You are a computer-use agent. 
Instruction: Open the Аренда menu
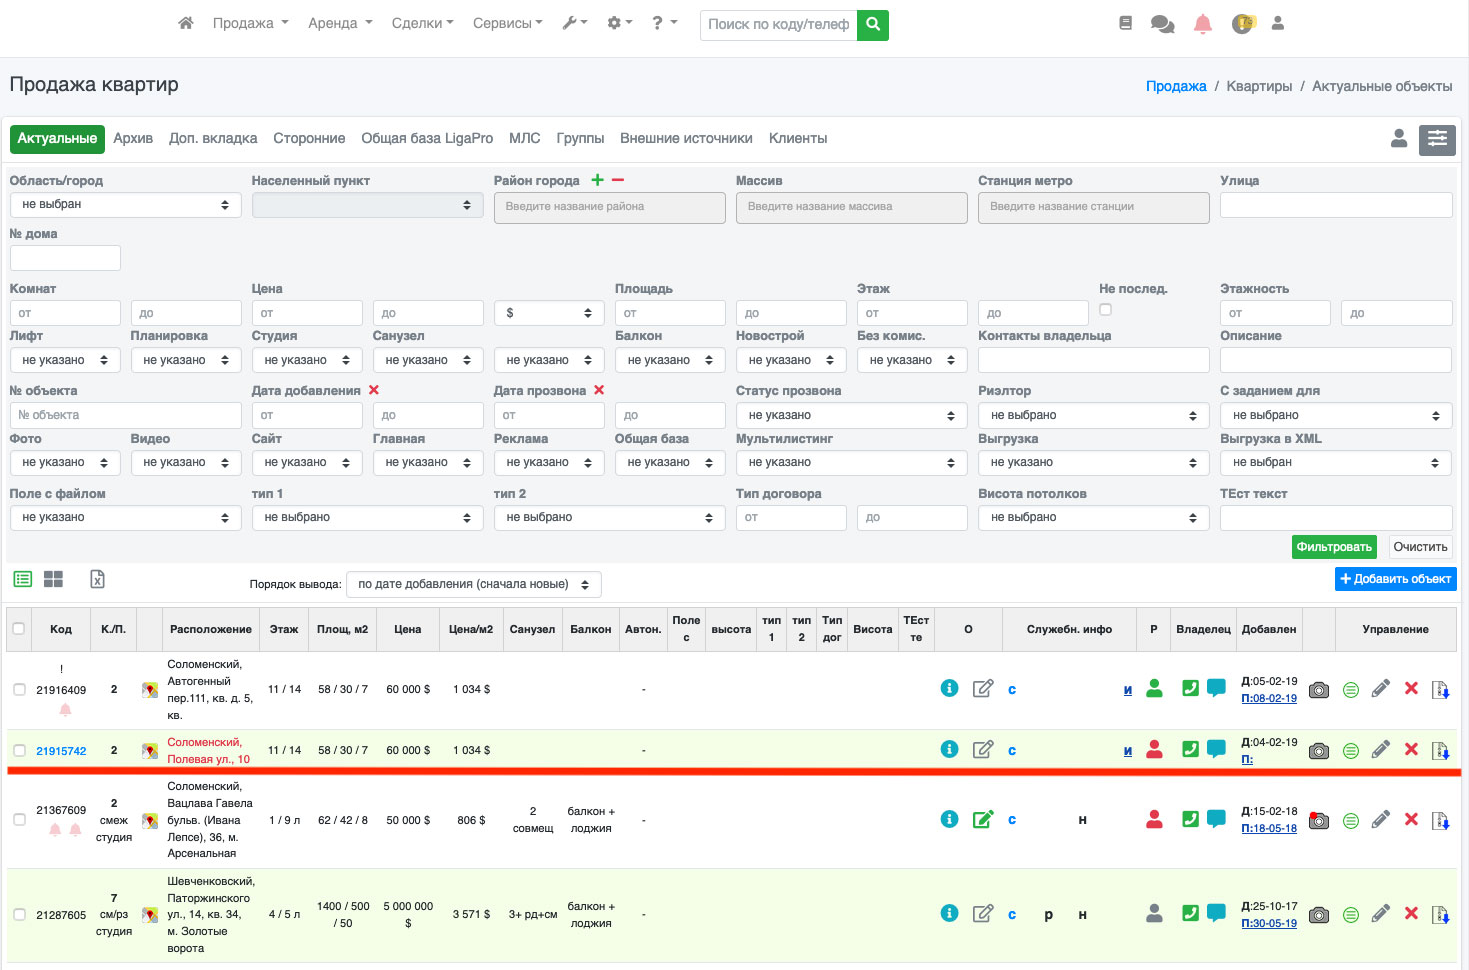(x=339, y=23)
